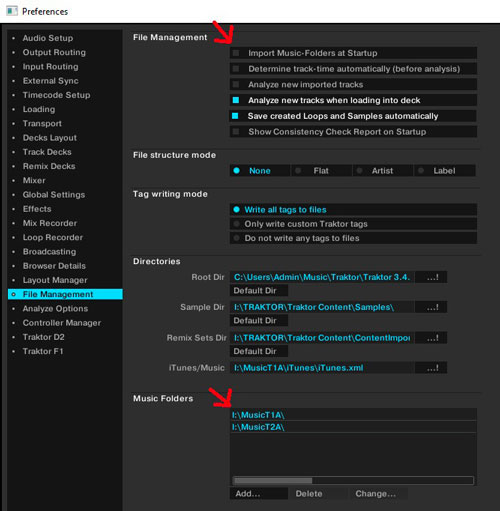
Task: Open Output Routing preferences page
Action: [54, 52]
